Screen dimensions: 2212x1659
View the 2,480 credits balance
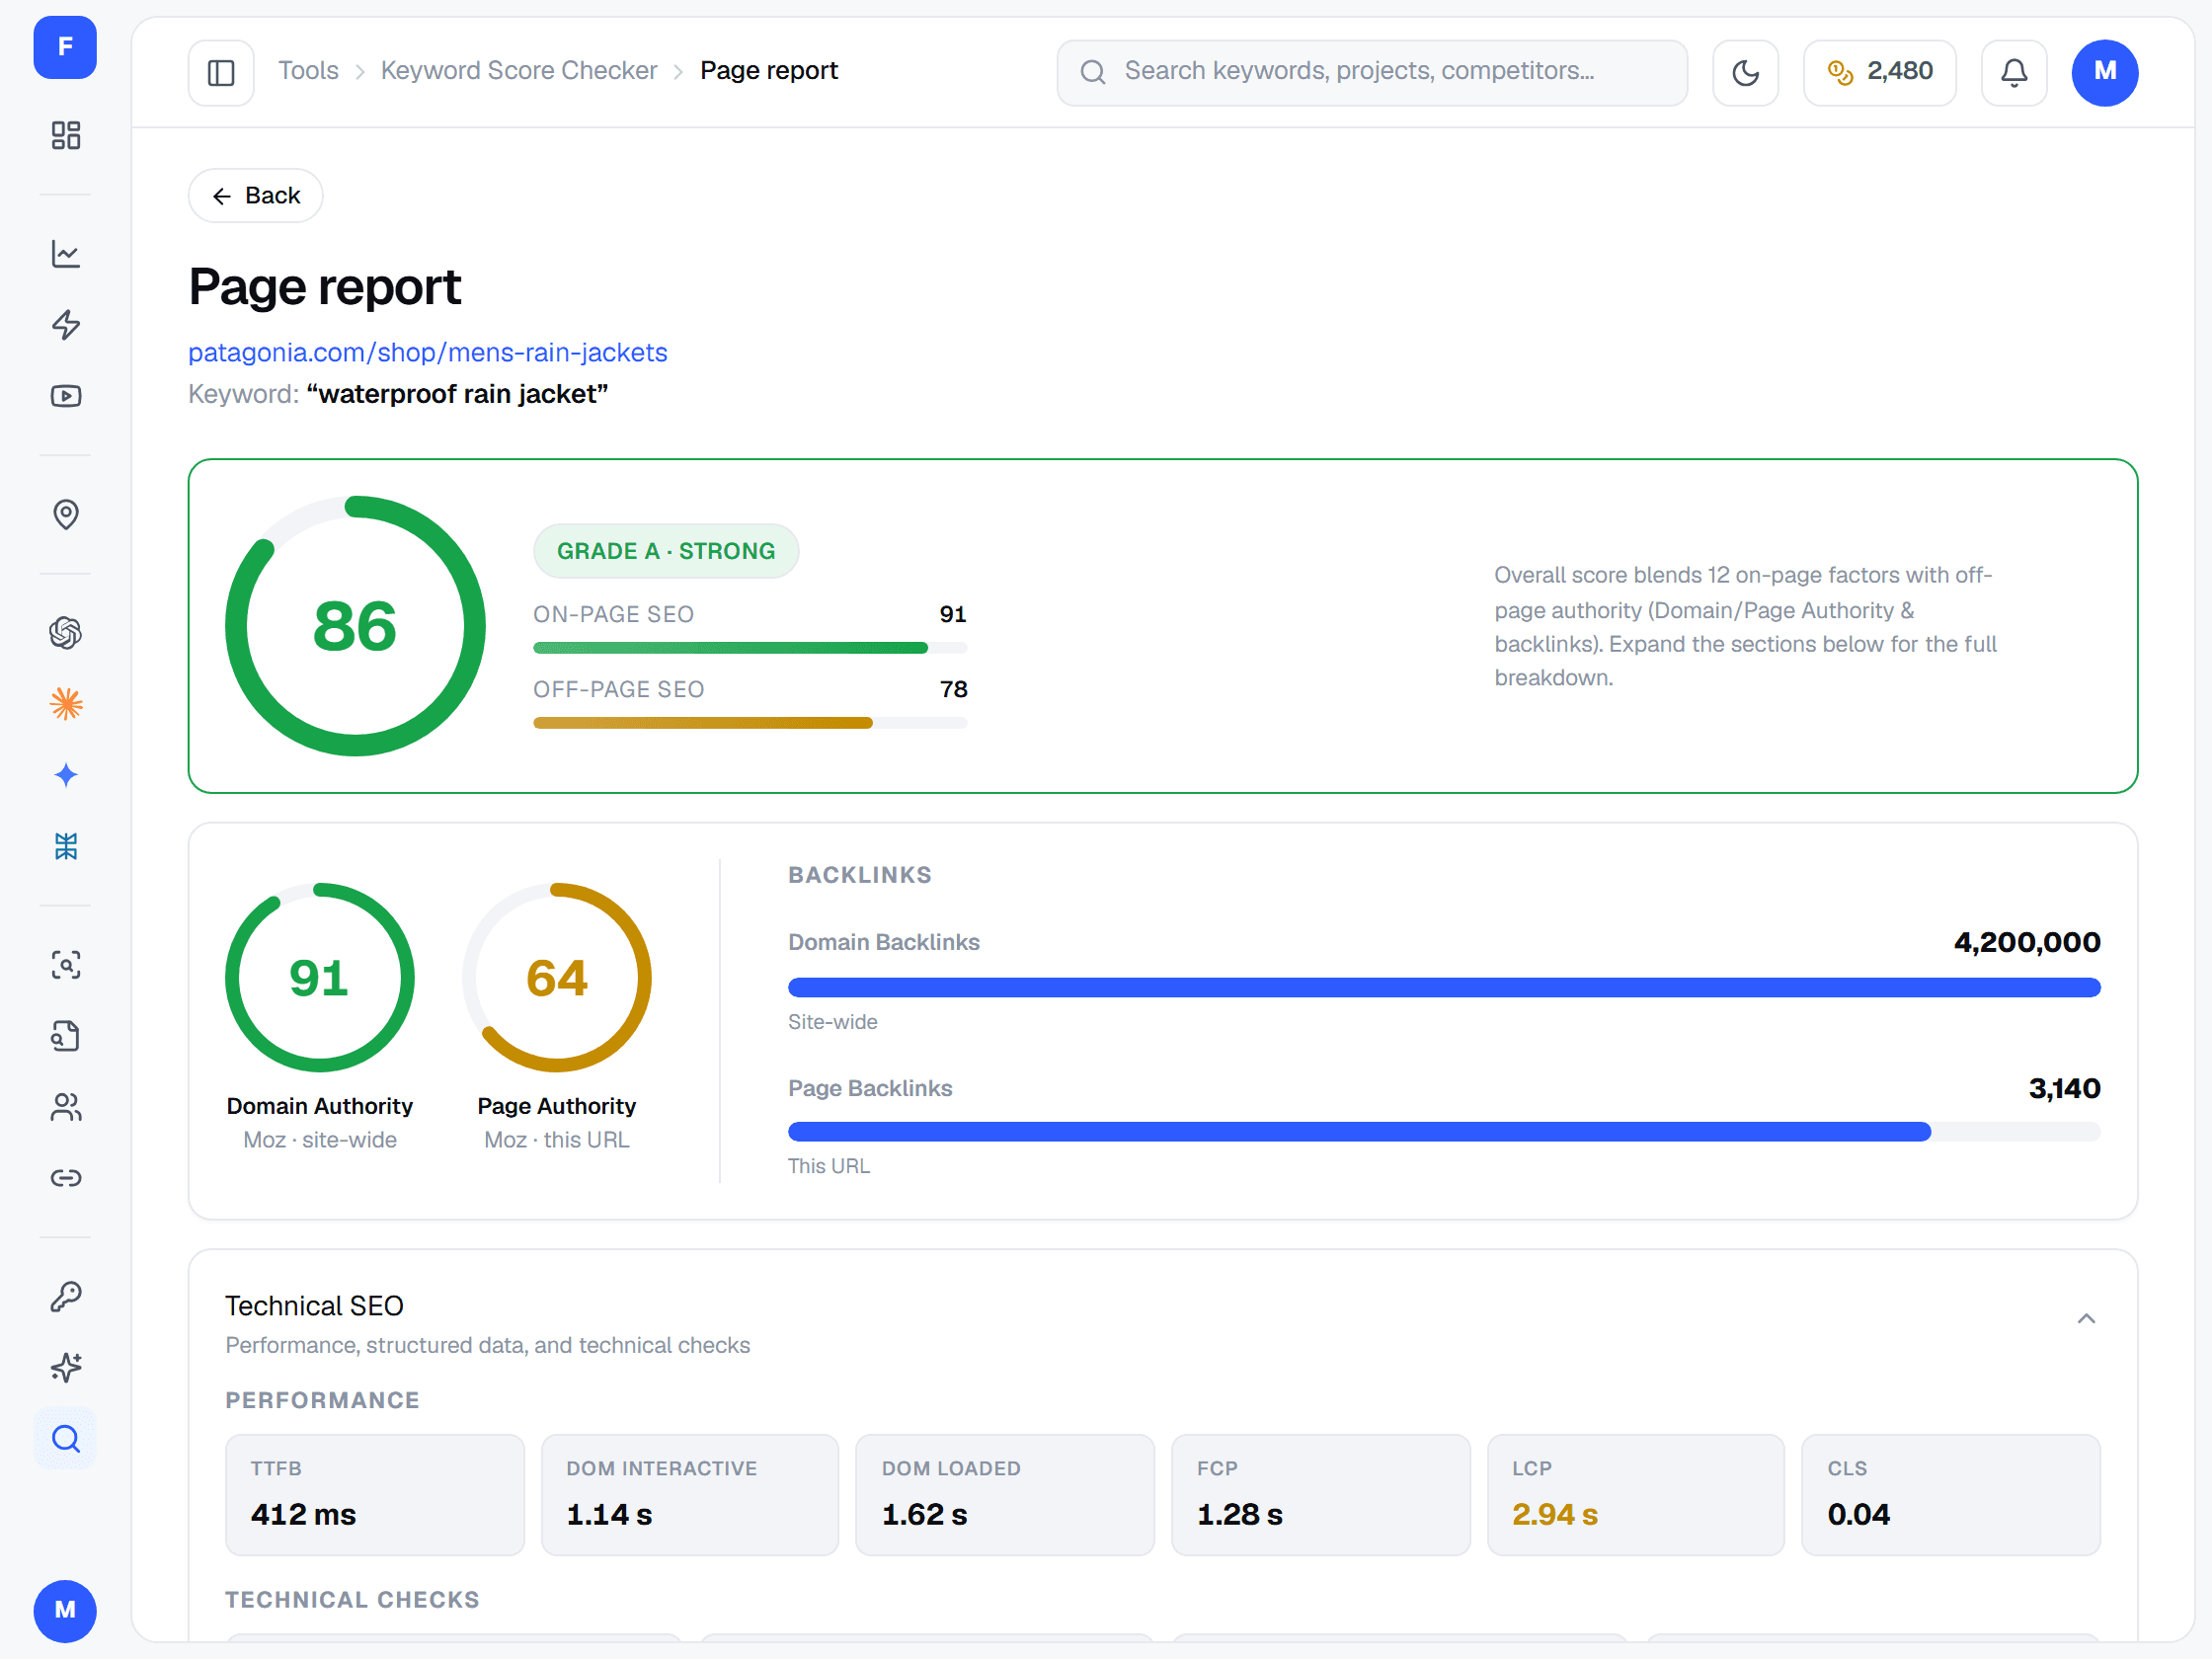click(x=1880, y=72)
